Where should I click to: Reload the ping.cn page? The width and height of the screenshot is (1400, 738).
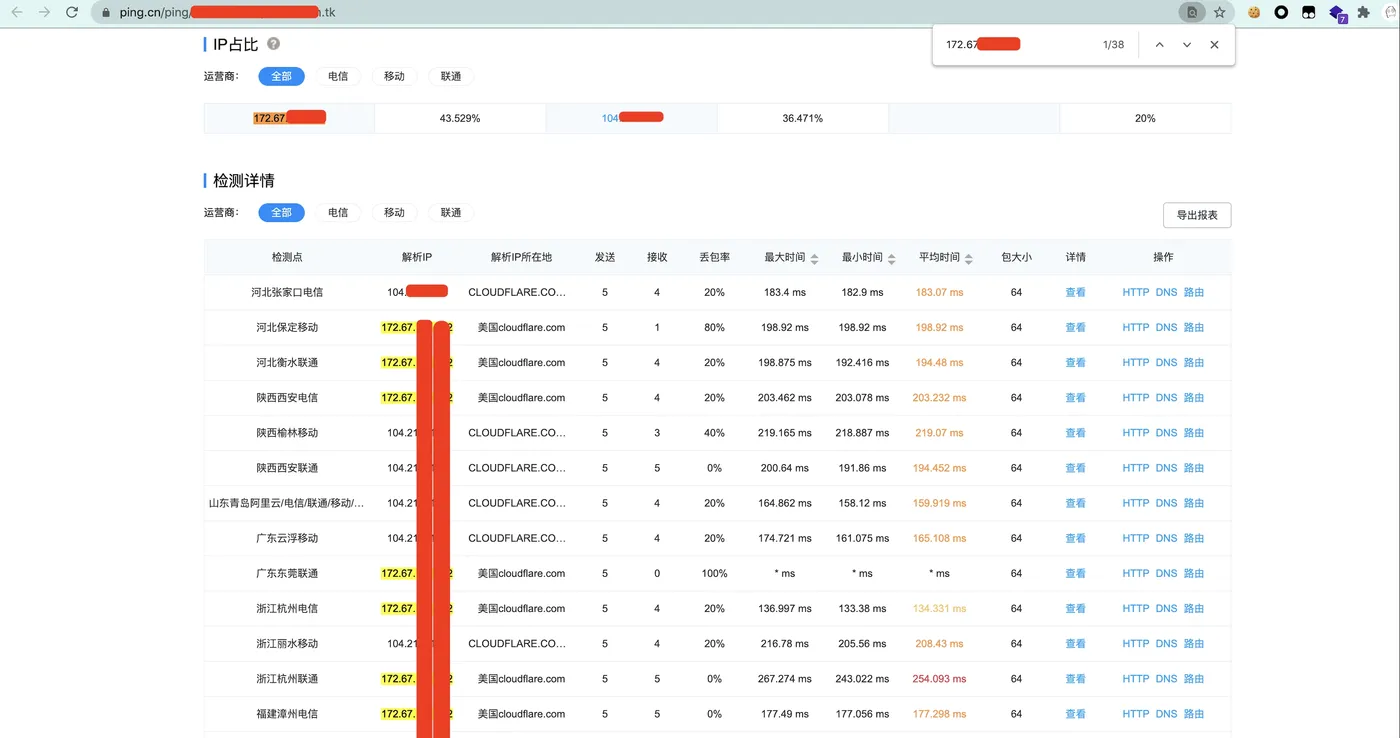click(72, 13)
